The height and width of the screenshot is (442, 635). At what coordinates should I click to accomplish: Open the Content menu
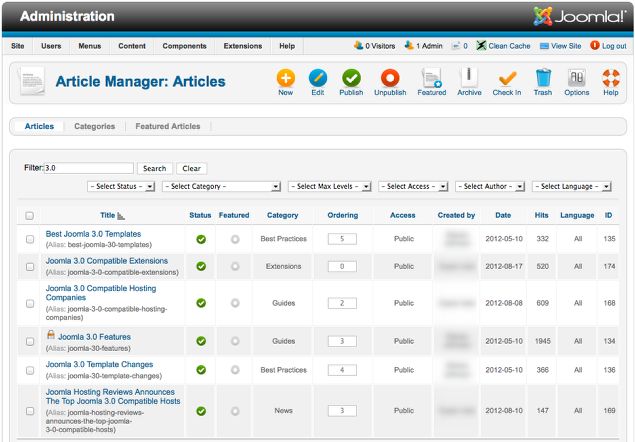pyautogui.click(x=132, y=46)
